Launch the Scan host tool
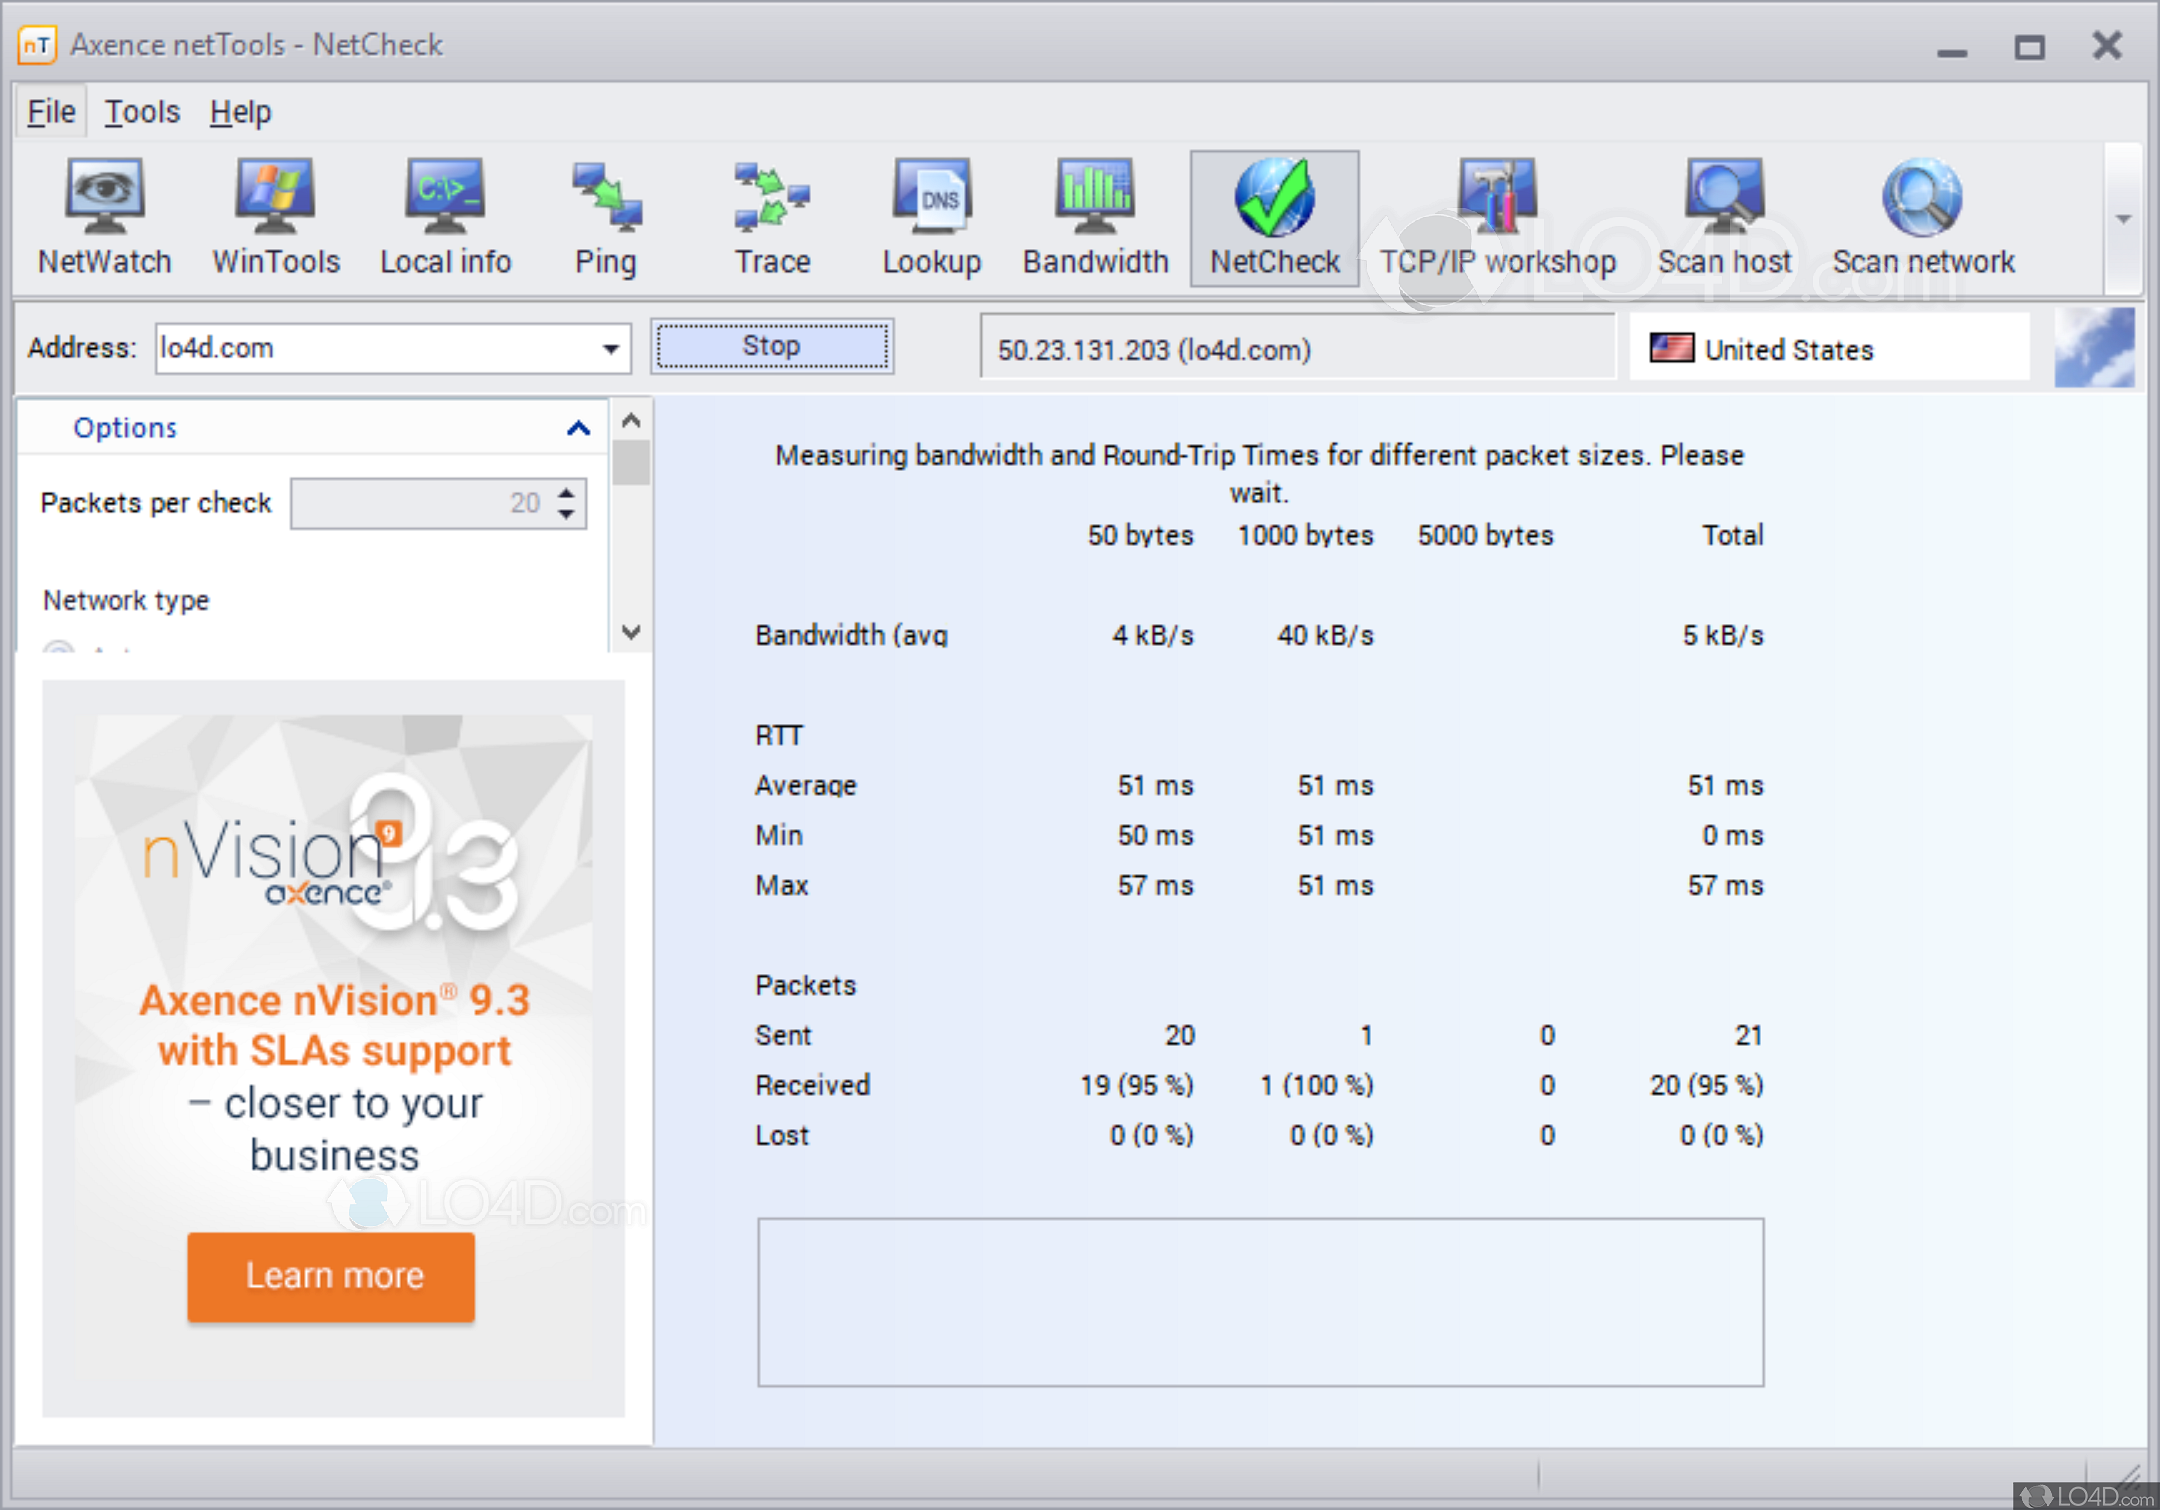The height and width of the screenshot is (1510, 2160). [1724, 215]
